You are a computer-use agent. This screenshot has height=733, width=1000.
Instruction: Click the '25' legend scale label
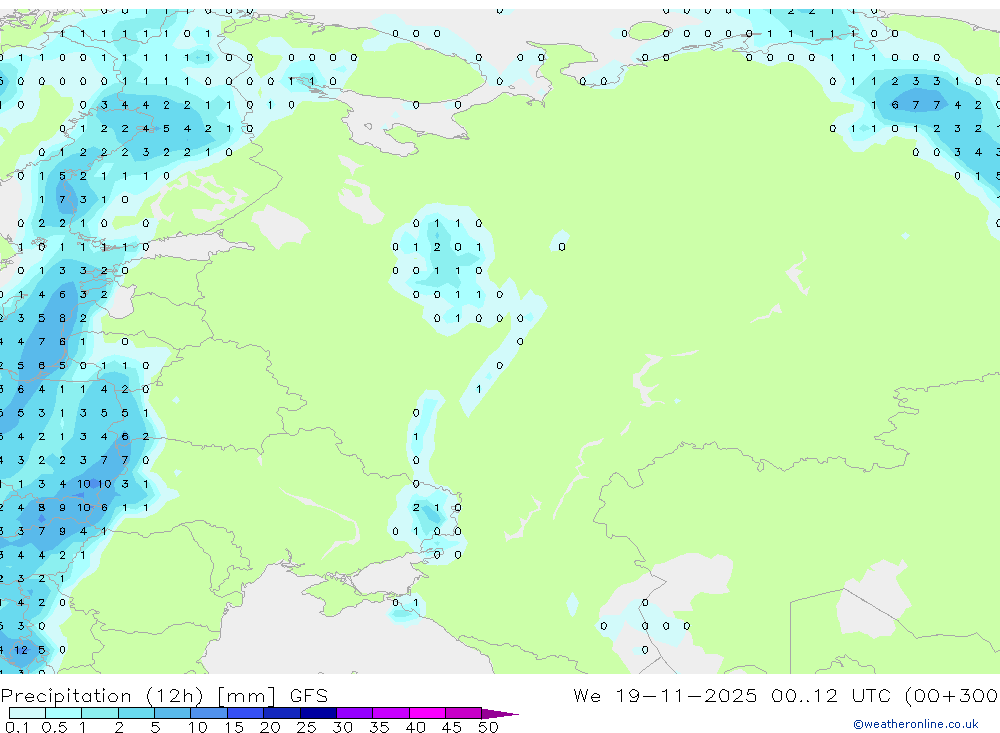pos(306,727)
